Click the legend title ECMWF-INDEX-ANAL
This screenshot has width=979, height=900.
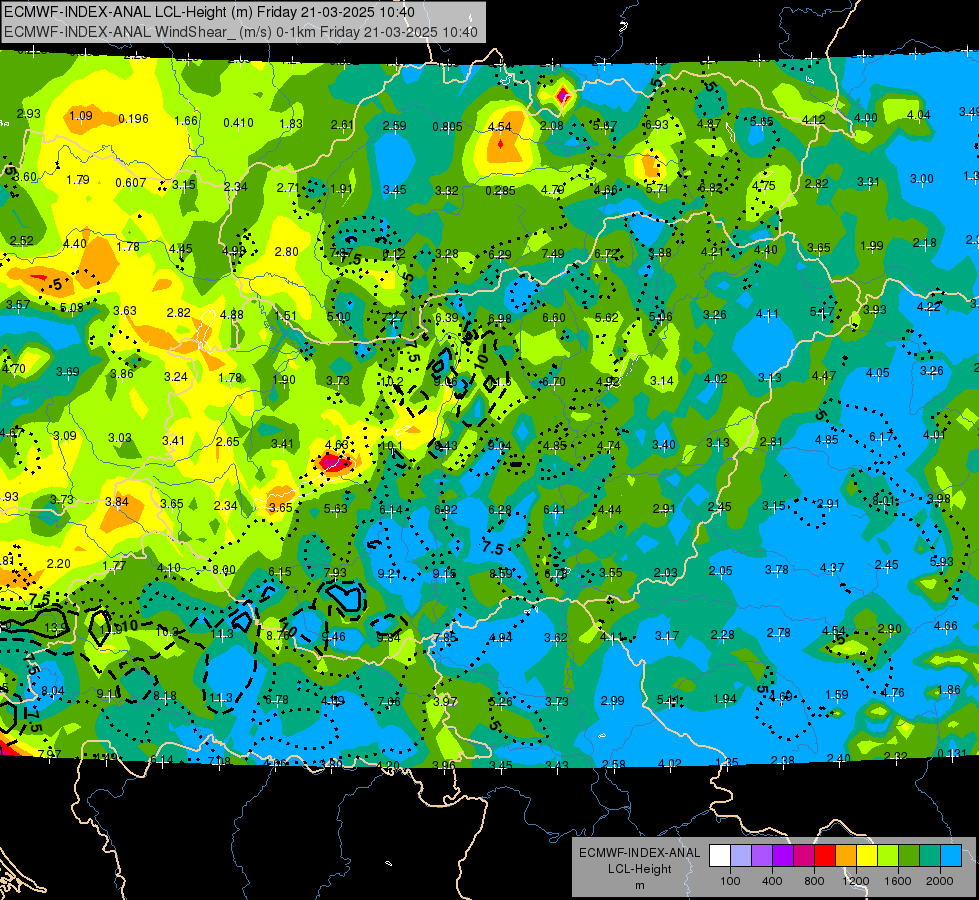tap(639, 853)
